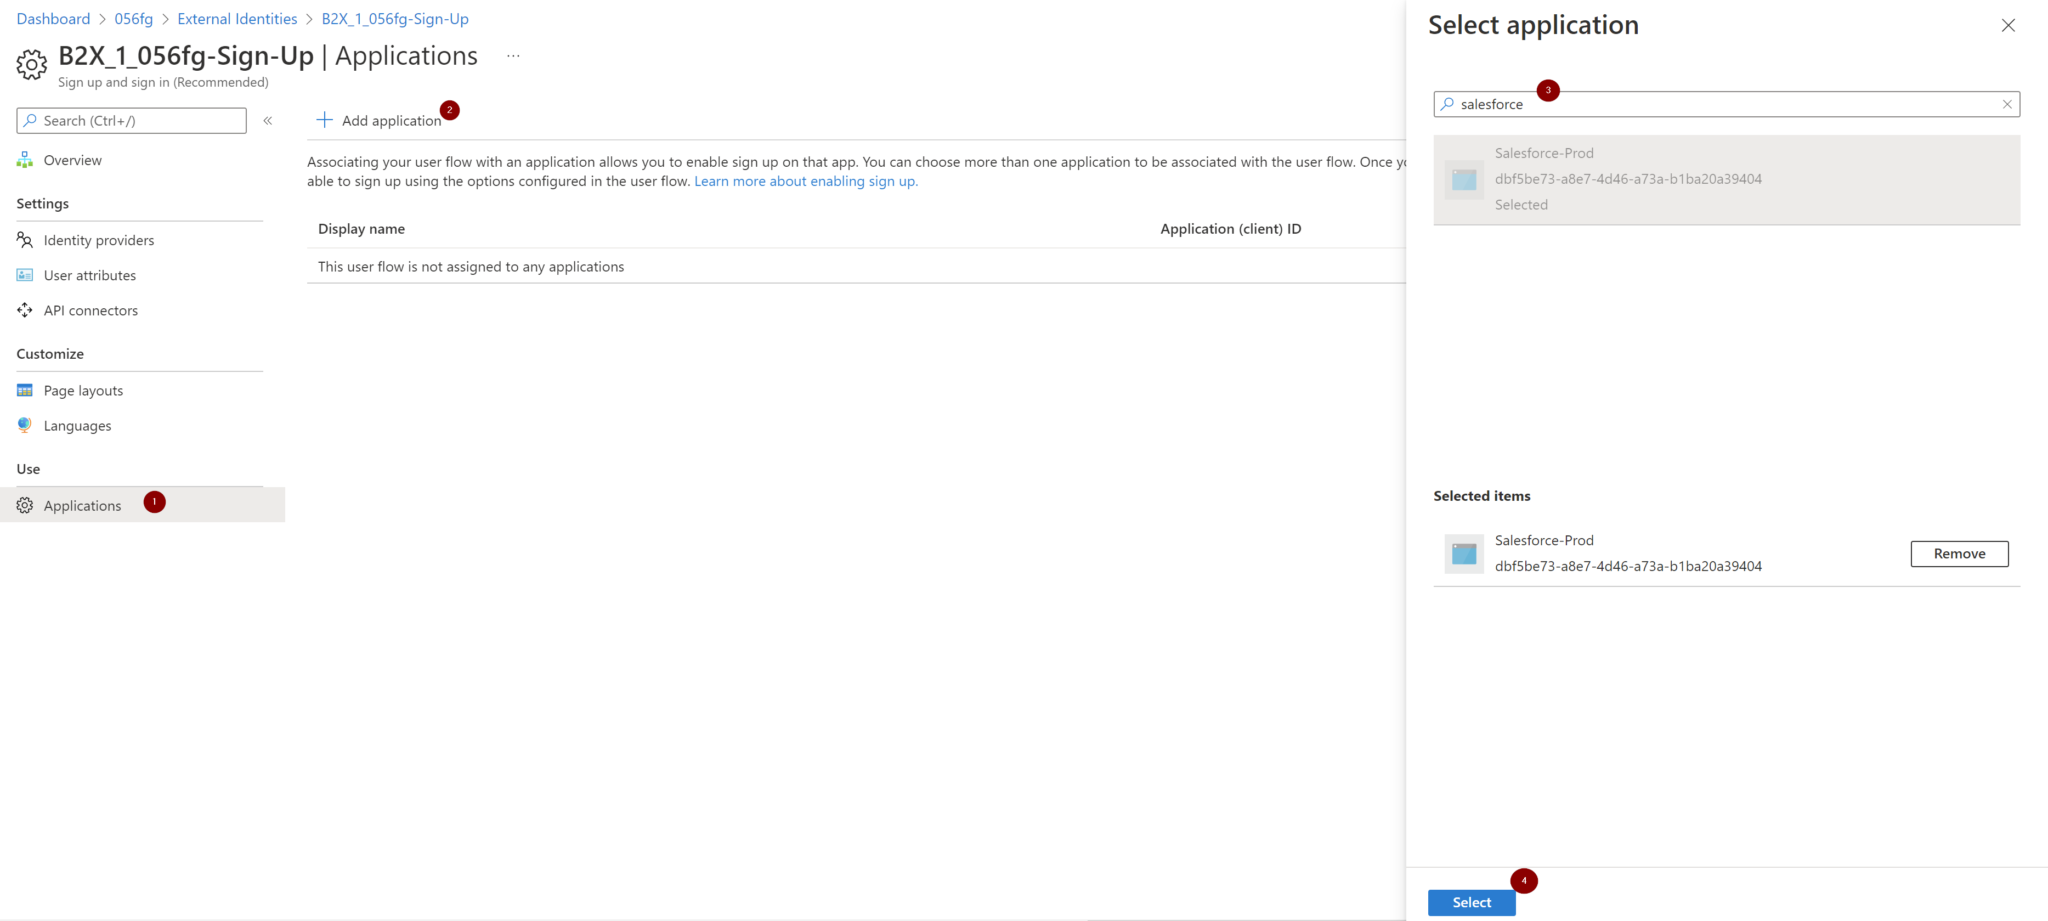Click the user flow gear icon beside B2X_1_056fg-Sign-Up
The width and height of the screenshot is (2048, 921).
[30, 64]
